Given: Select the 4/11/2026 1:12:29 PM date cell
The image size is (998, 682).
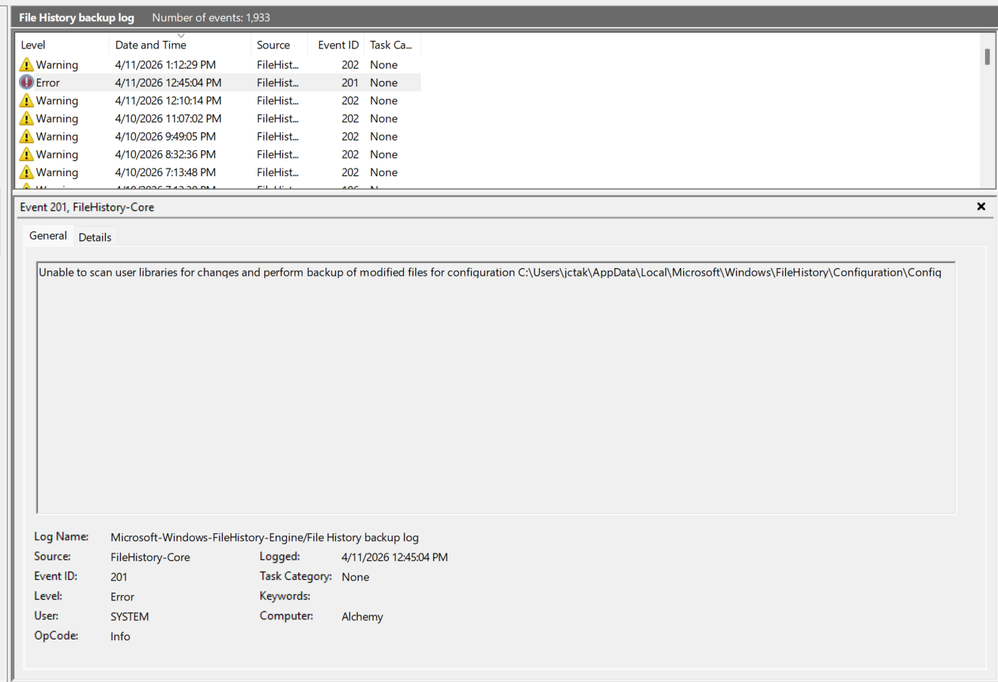Looking at the screenshot, I should pyautogui.click(x=165, y=65).
